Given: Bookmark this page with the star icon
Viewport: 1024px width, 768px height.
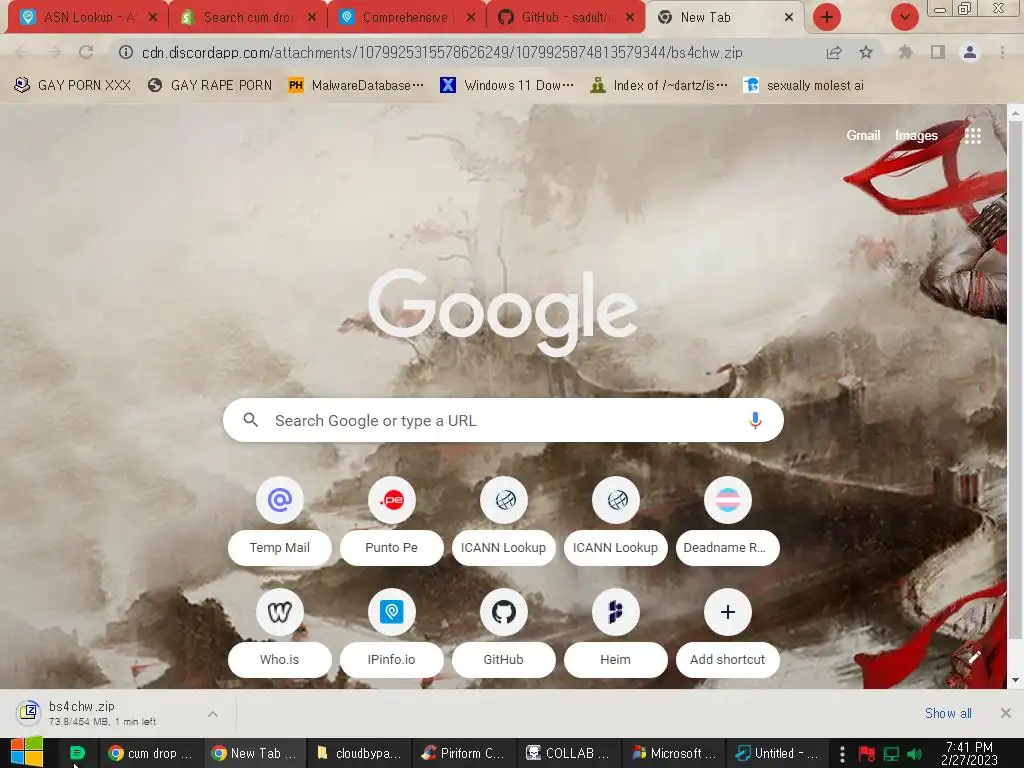Looking at the screenshot, I should tap(866, 52).
